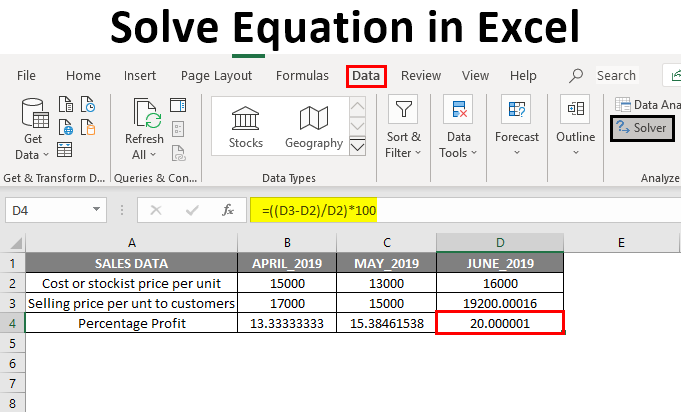The image size is (681, 412).
Task: Click cell MAY_2019
Action: (387, 263)
